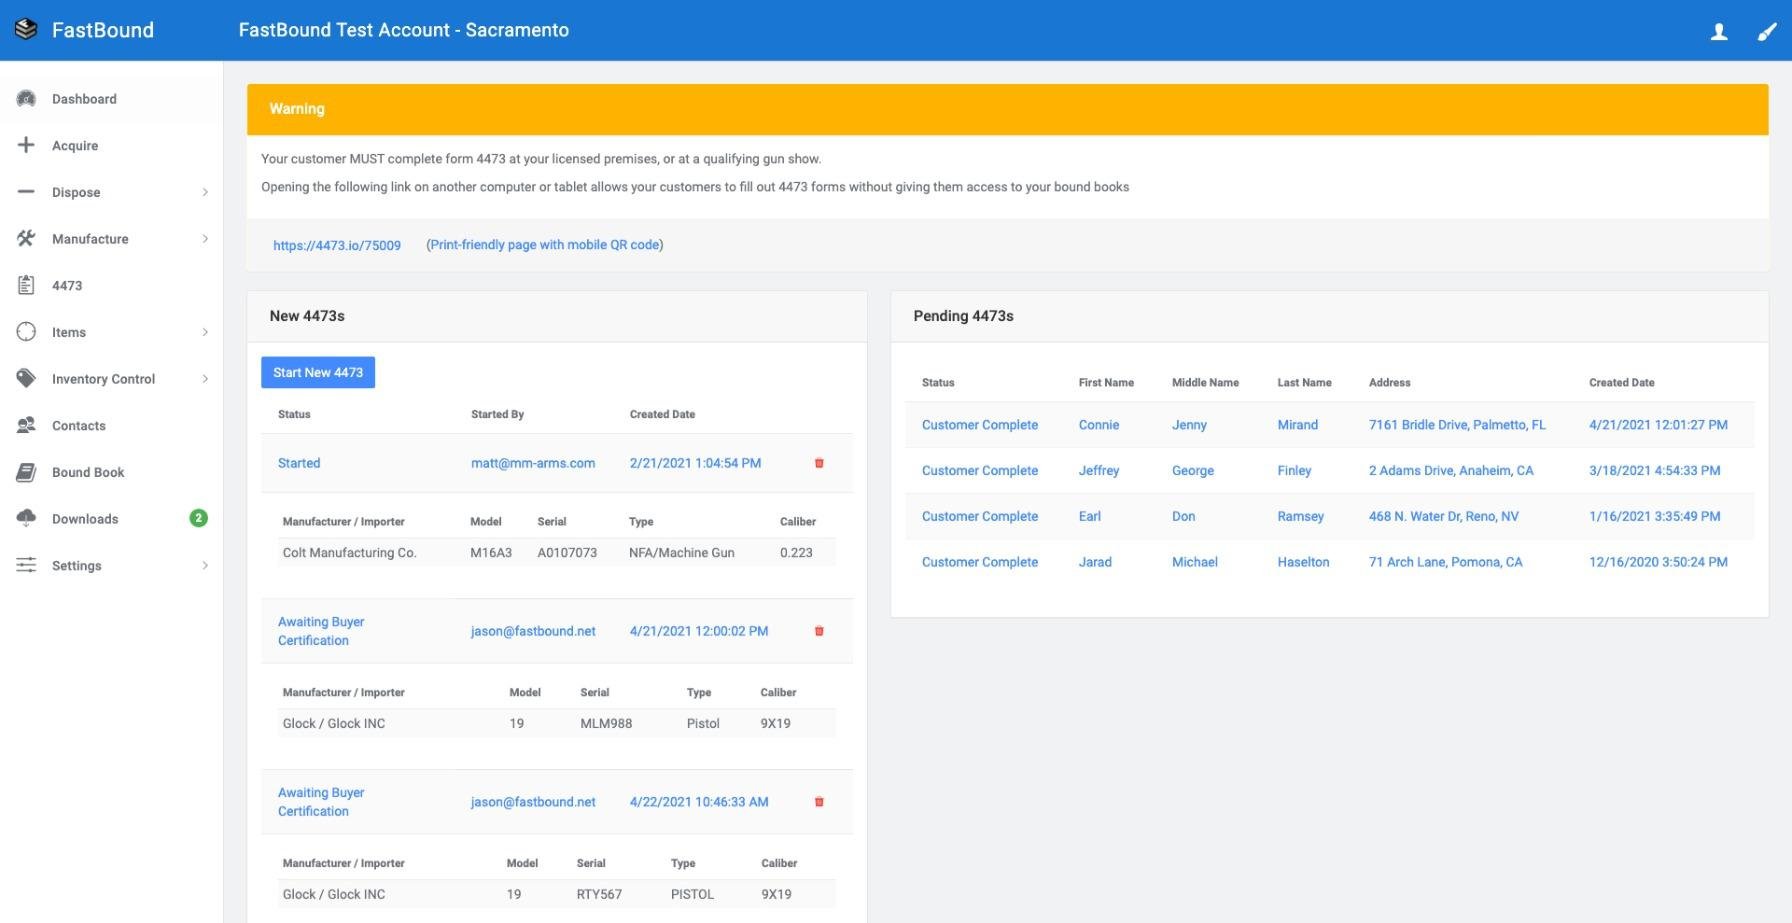Click the FastBound logo icon
This screenshot has height=923, width=1792.
(27, 30)
